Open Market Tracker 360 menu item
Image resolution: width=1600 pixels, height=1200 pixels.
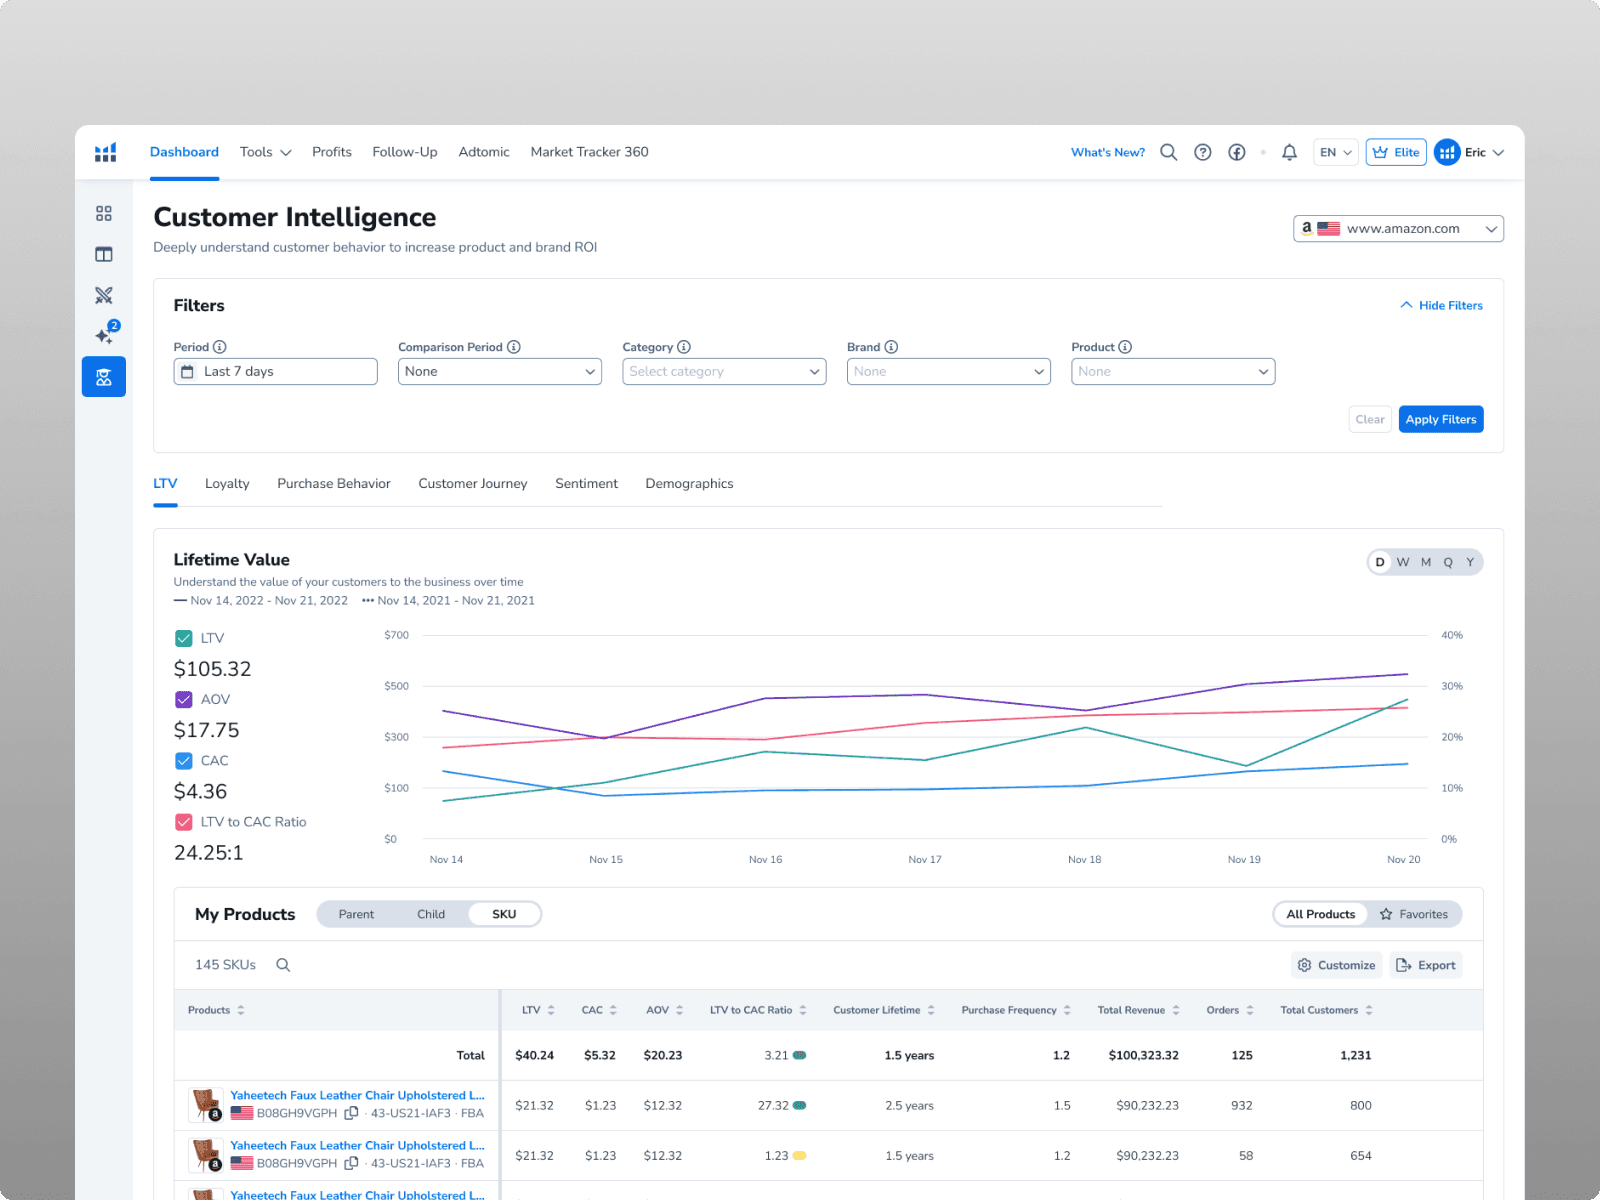(589, 152)
